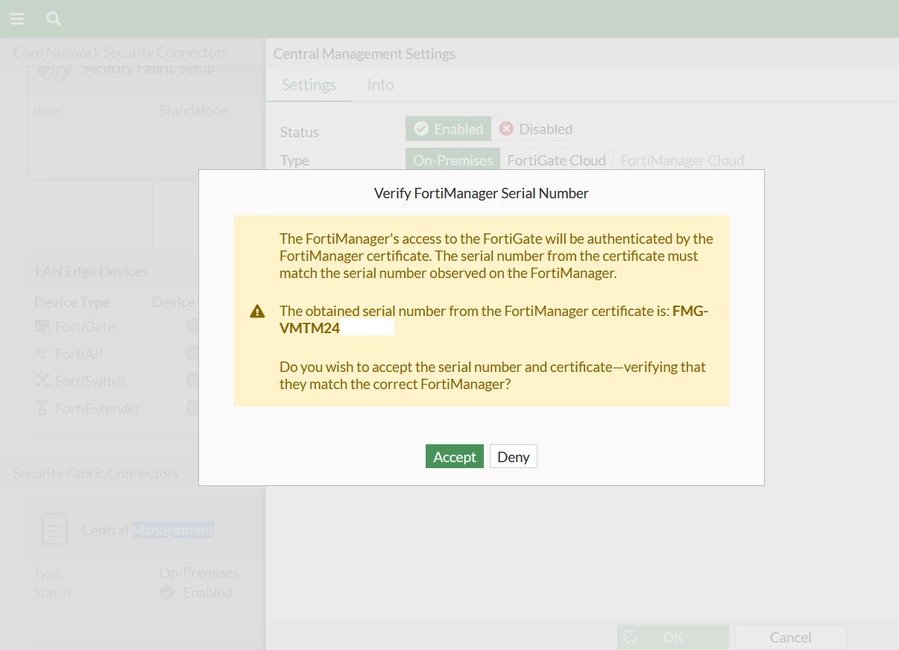Select the FortiExtender device icon
This screenshot has height=650, width=899.
[42, 408]
